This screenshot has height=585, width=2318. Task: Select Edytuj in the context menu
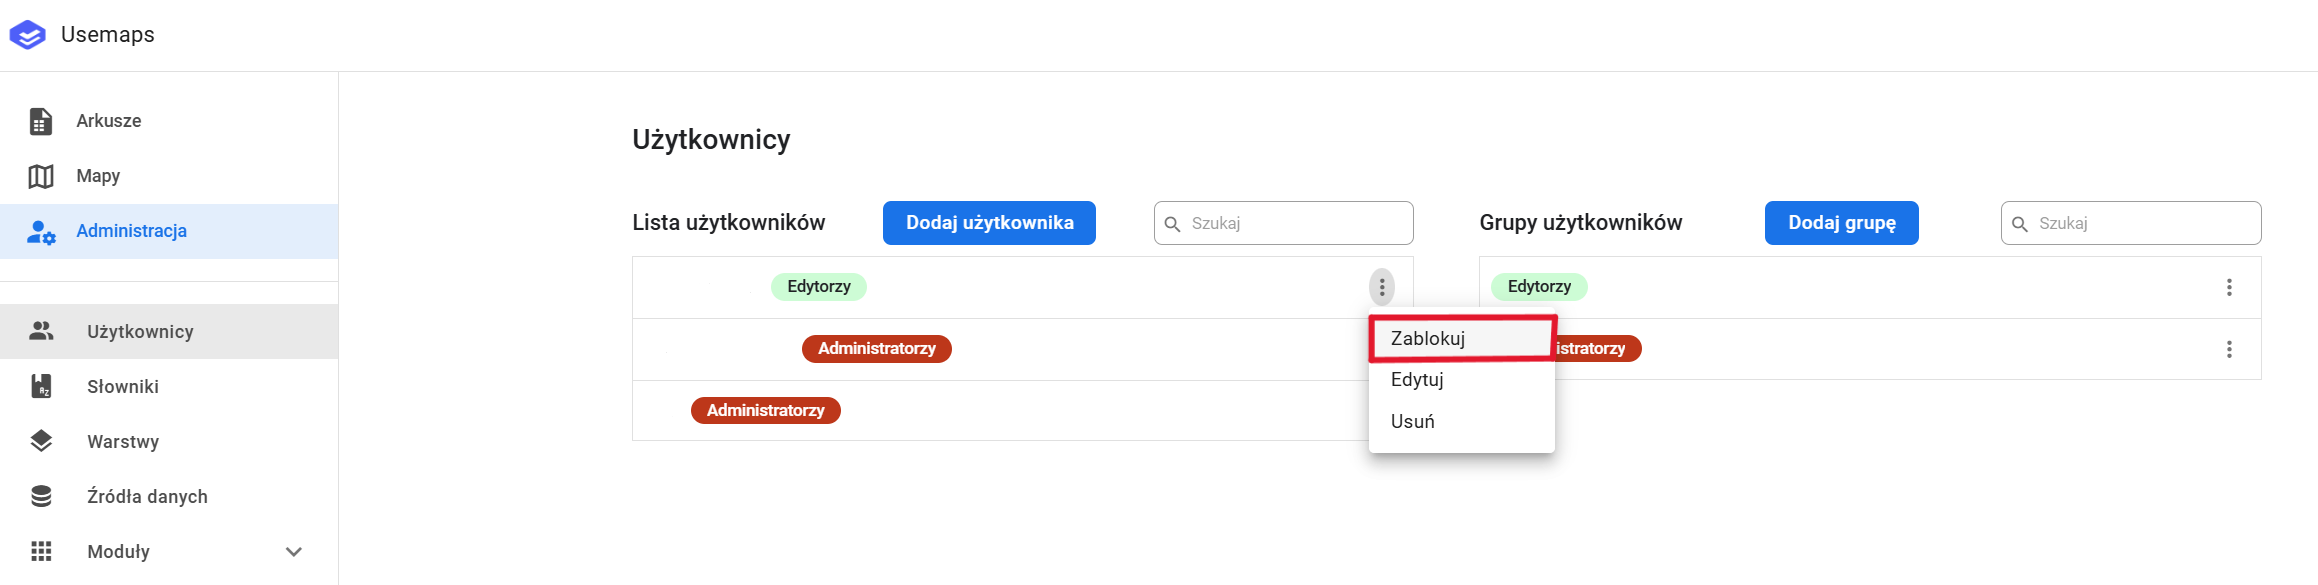pos(1417,380)
